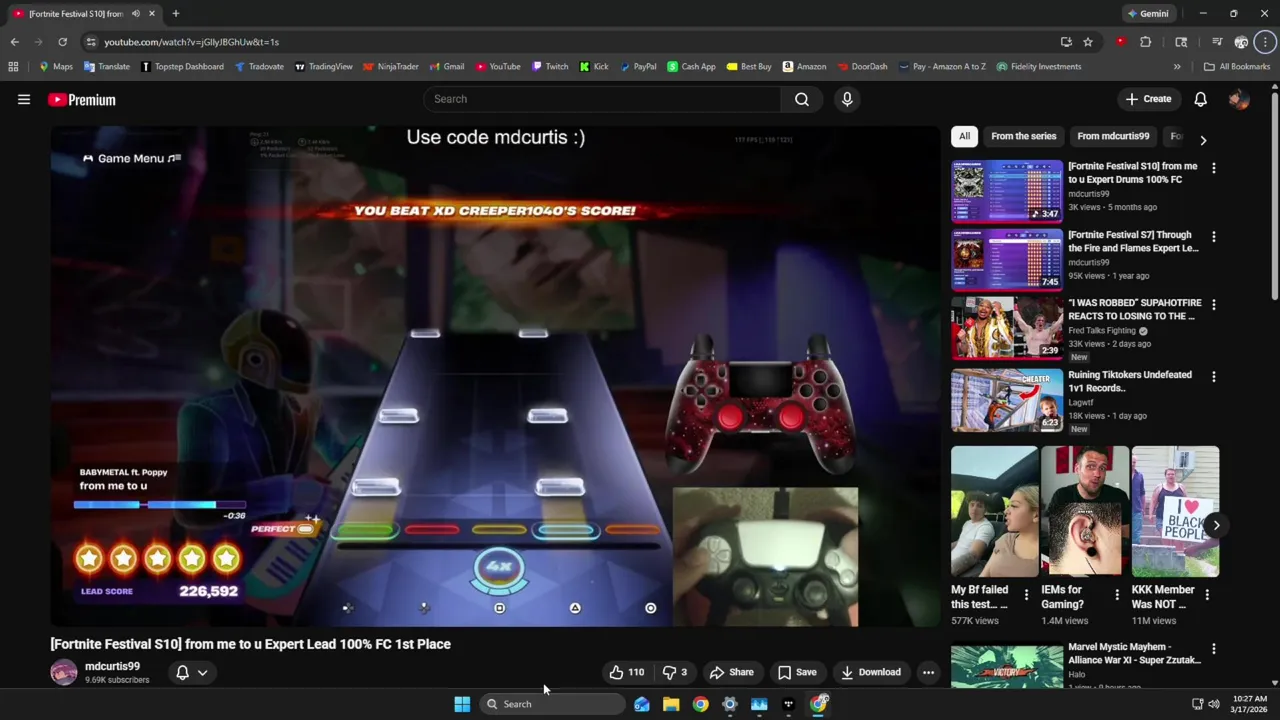Launch File Explorer from taskbar
The image size is (1280, 720).
tap(671, 704)
